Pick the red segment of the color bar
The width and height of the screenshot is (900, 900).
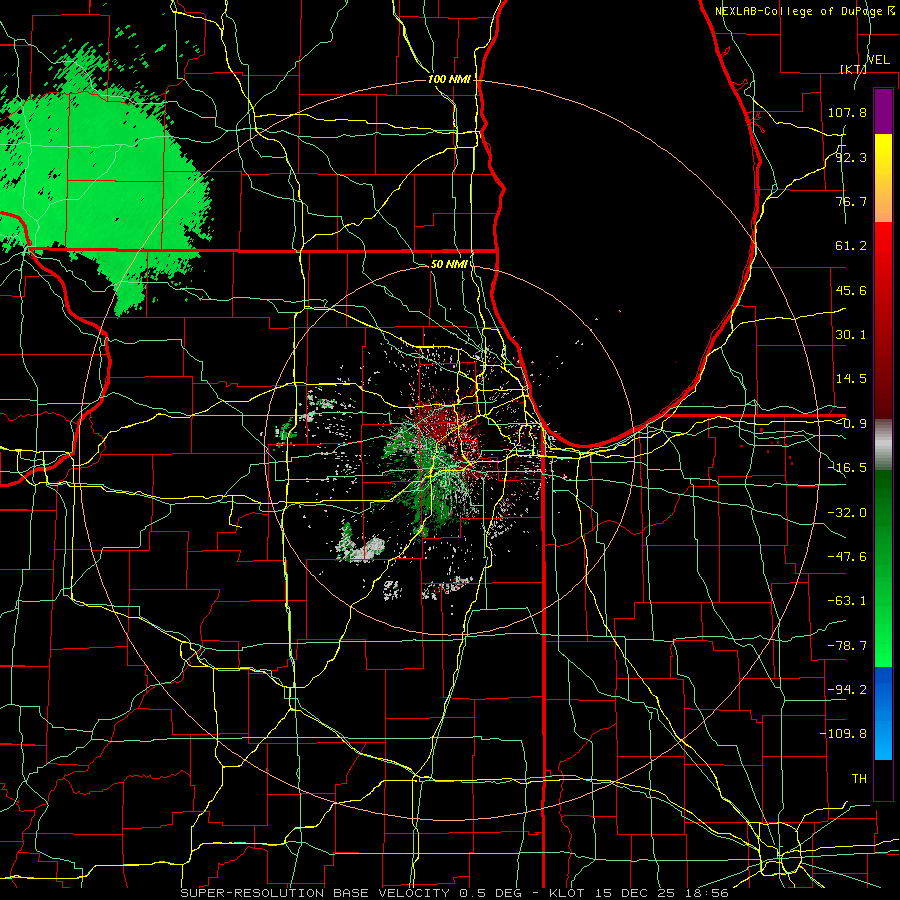tap(883, 320)
